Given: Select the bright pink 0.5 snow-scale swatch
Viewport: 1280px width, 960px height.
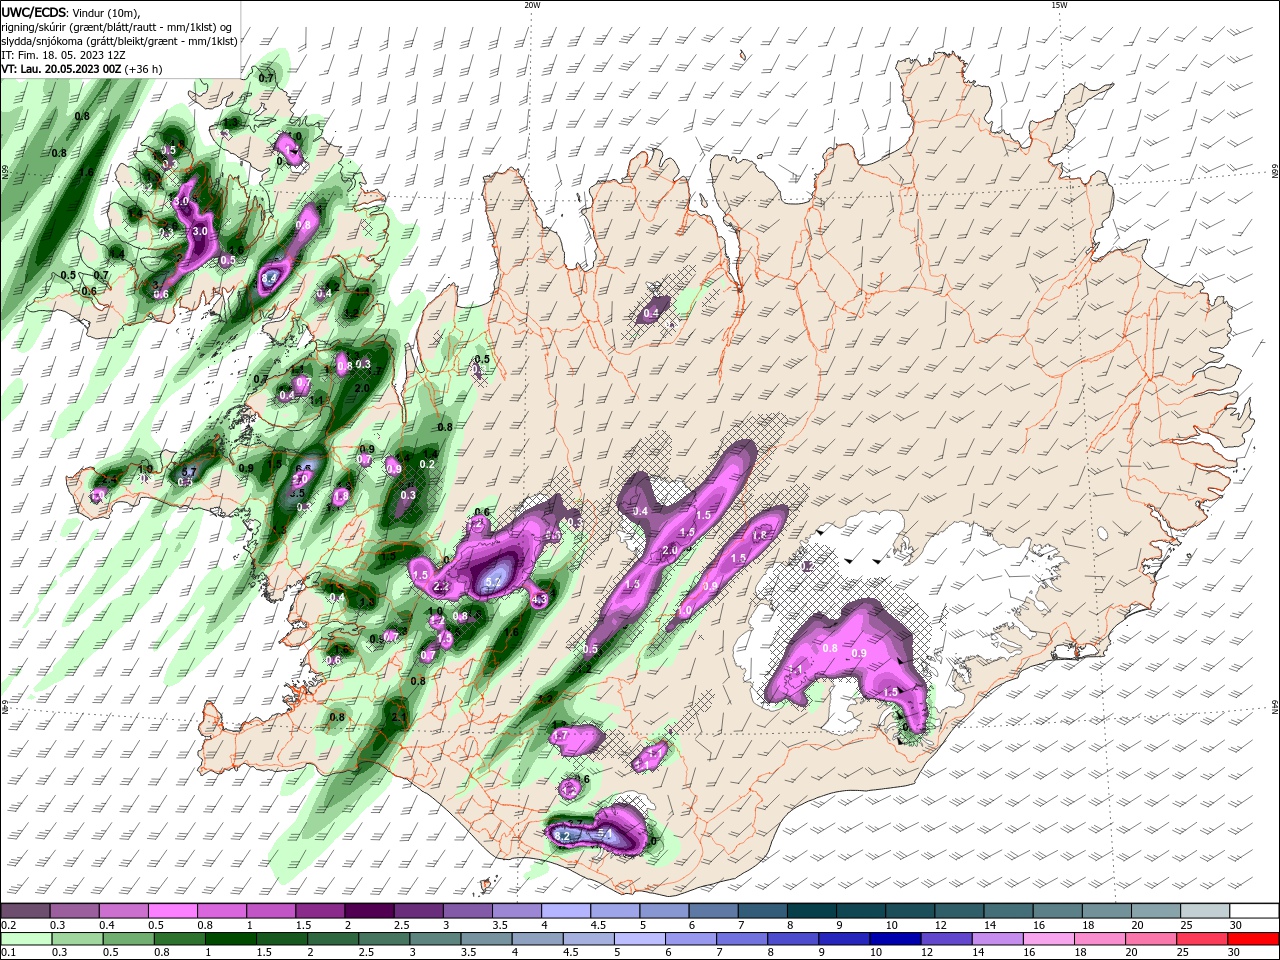Looking at the screenshot, I should 172,911.
